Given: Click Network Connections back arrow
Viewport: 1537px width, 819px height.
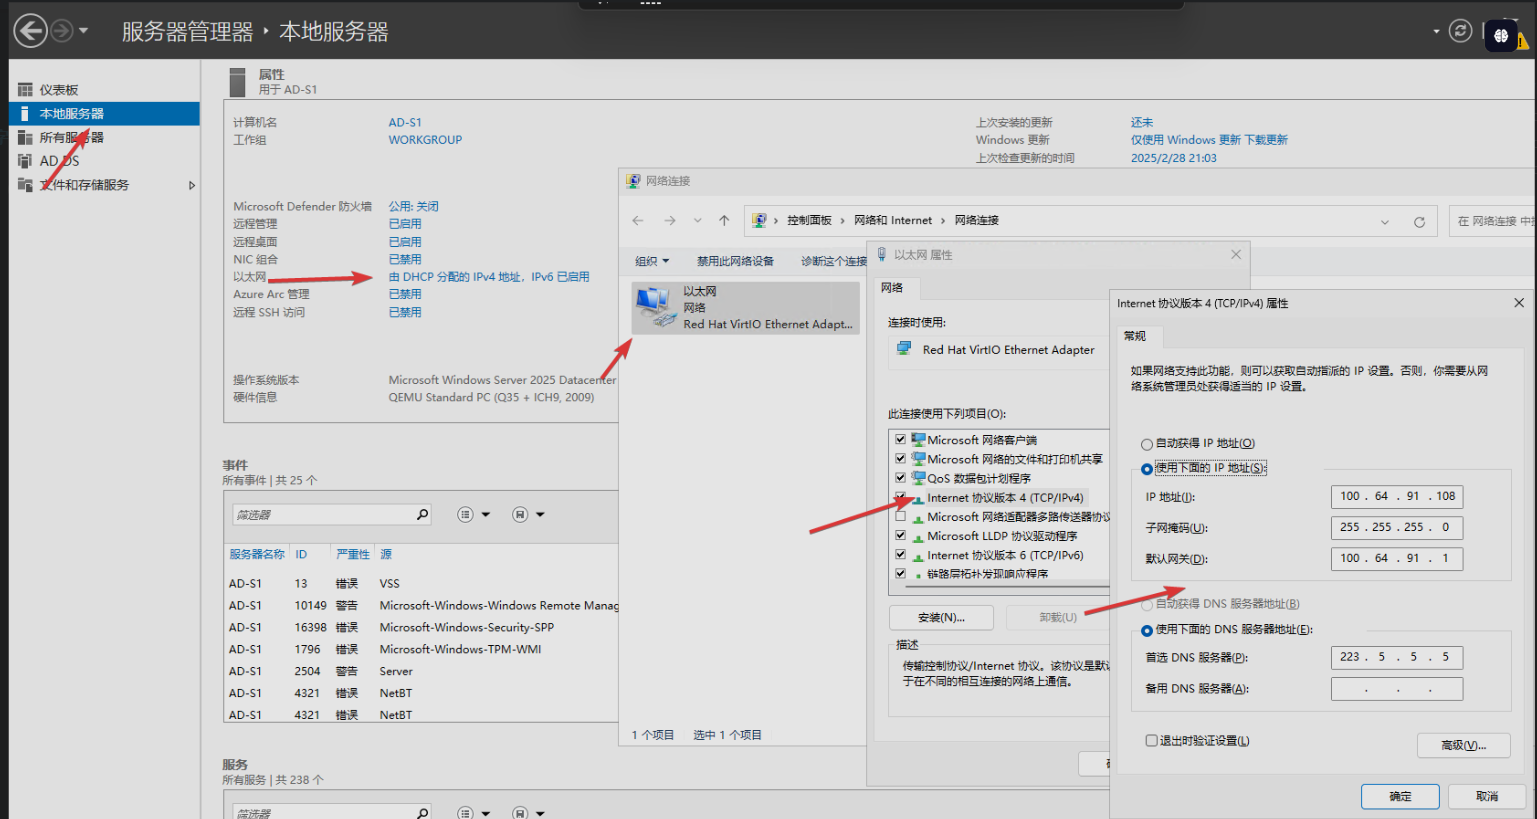Looking at the screenshot, I should [x=638, y=221].
